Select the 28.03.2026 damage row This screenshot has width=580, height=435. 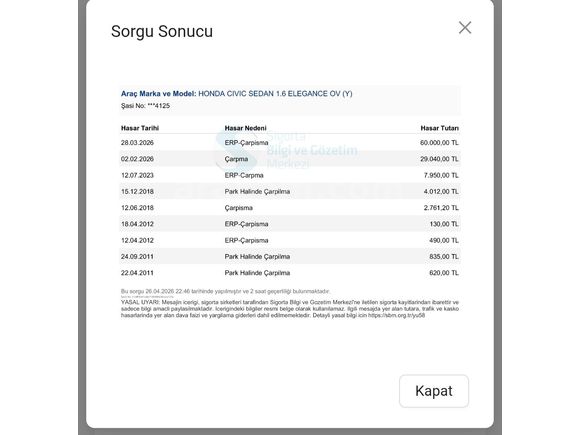tap(290, 143)
